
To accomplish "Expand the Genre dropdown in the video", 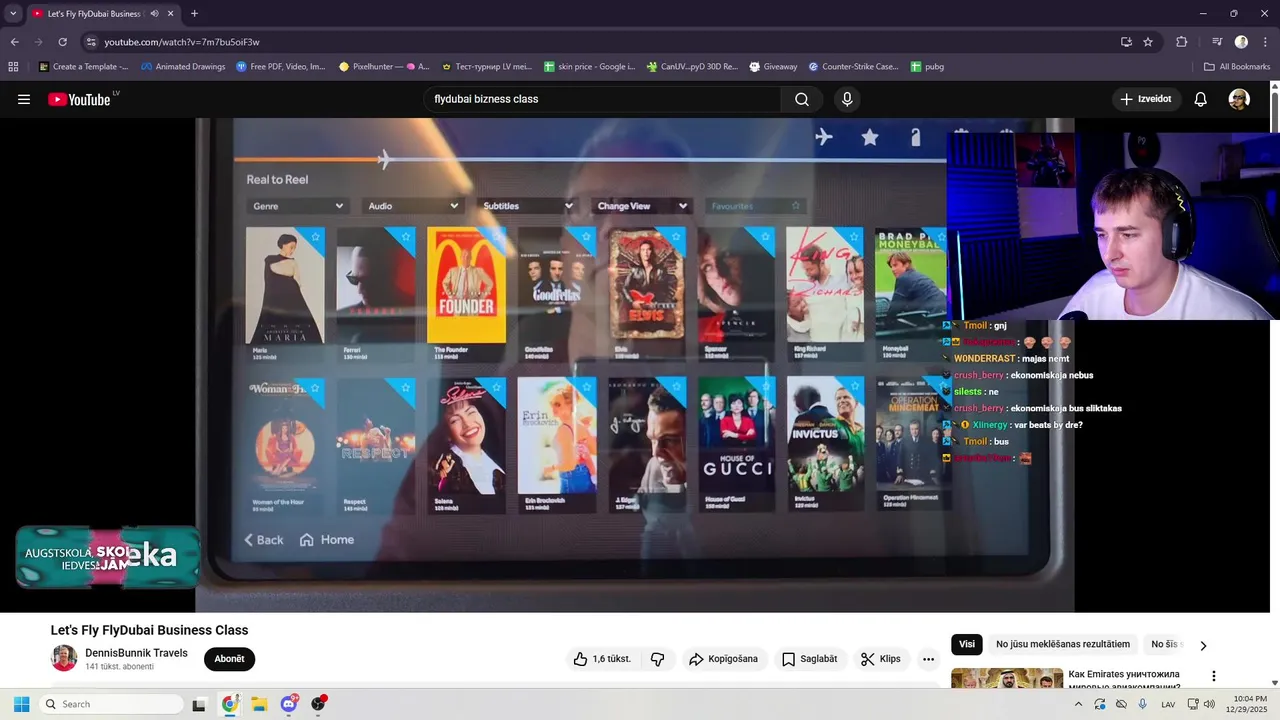I will tap(298, 206).
